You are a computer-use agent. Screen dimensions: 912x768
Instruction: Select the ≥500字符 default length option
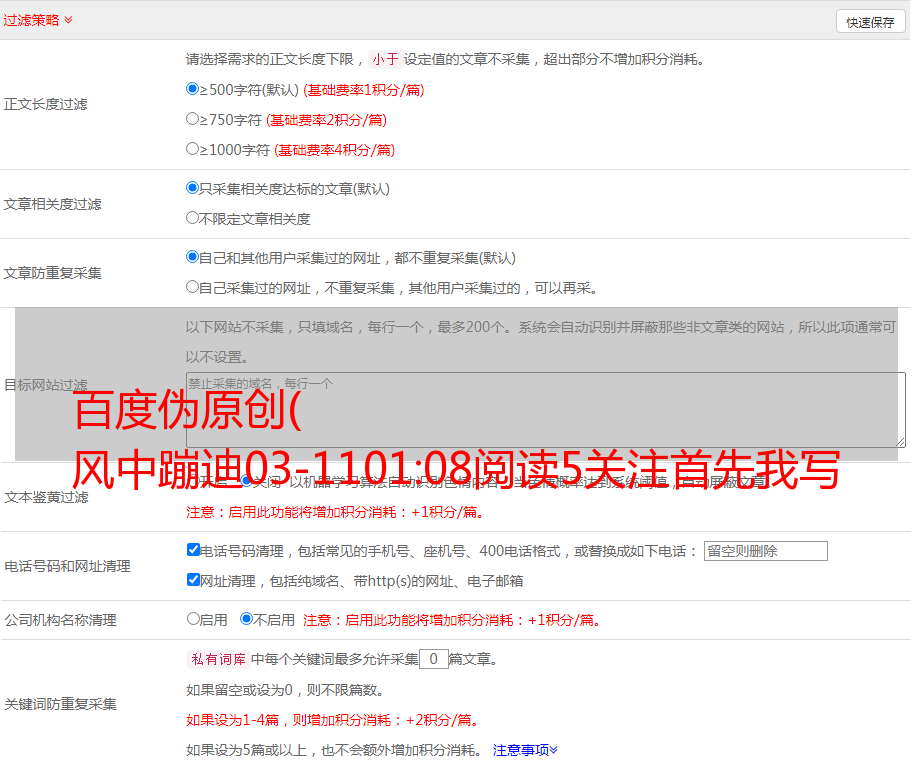pos(192,89)
